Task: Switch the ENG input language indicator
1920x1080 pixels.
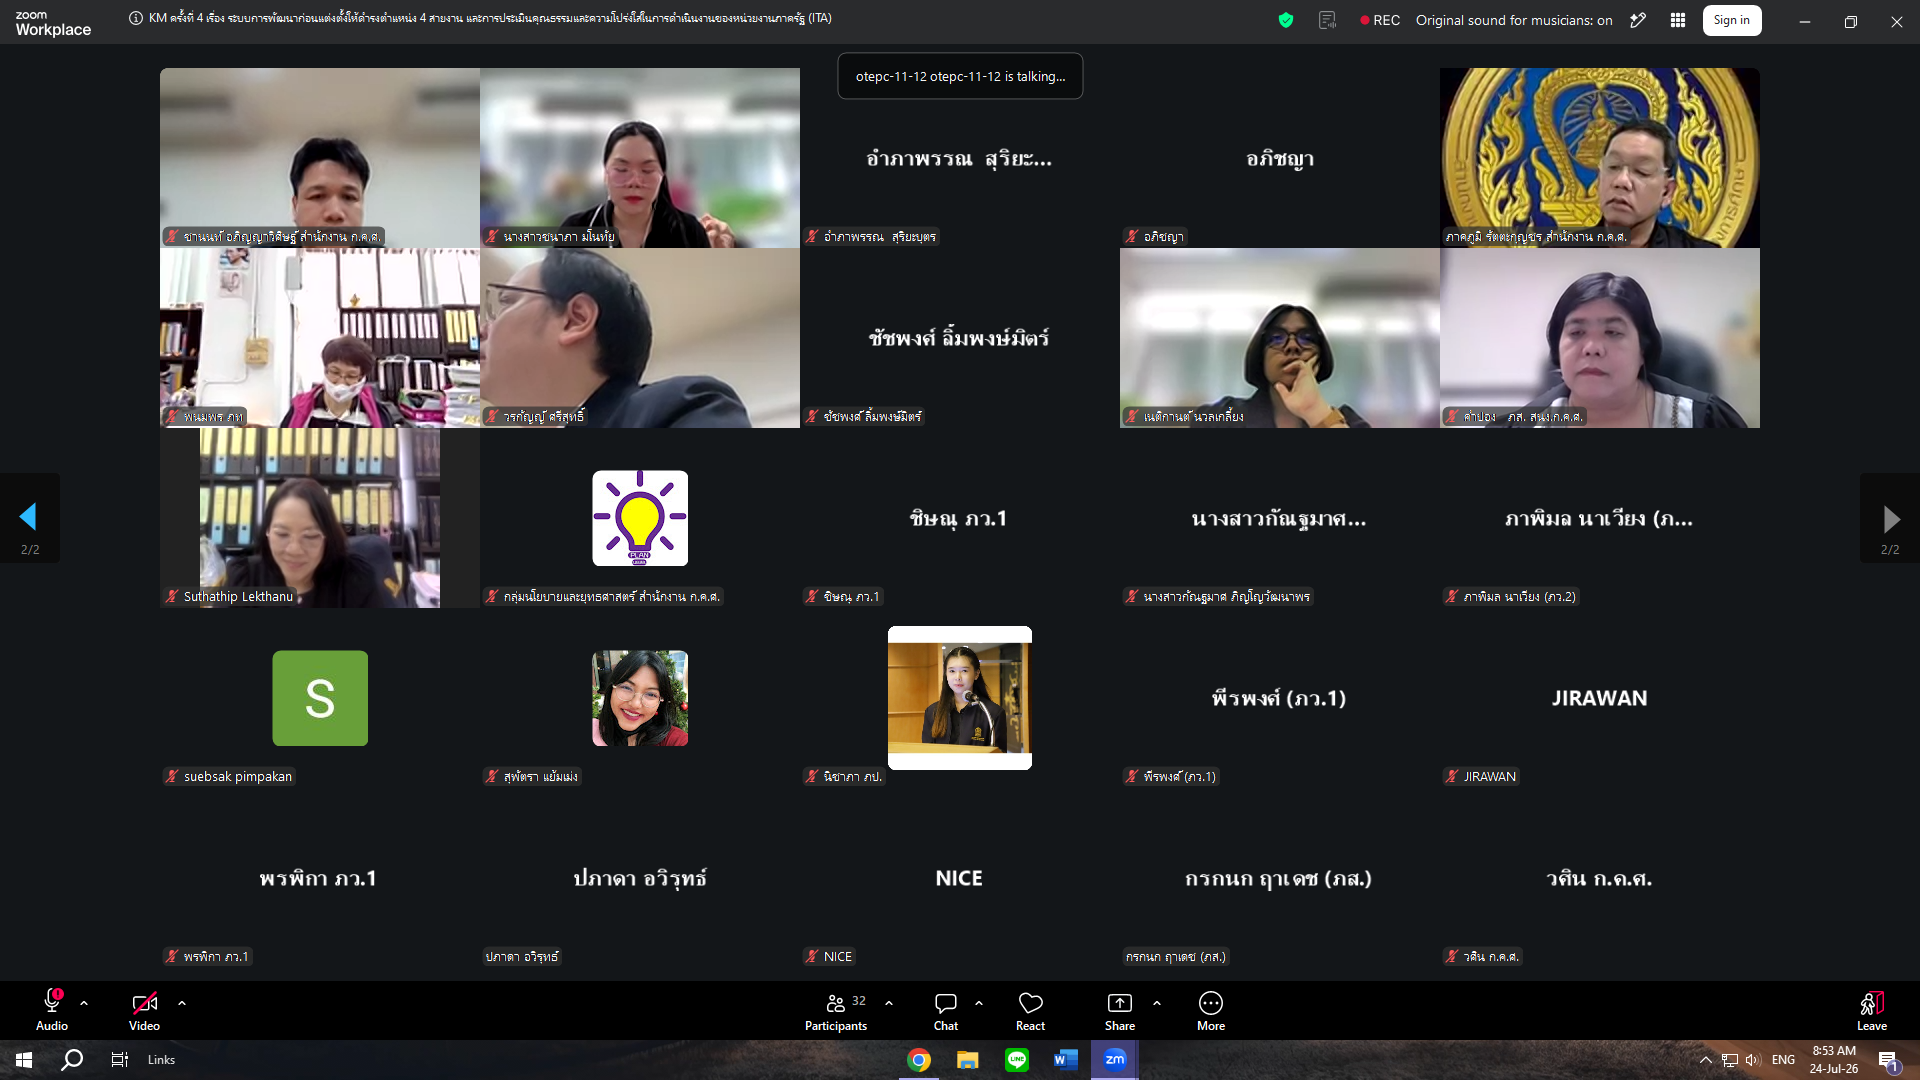Action: [x=1783, y=1060]
